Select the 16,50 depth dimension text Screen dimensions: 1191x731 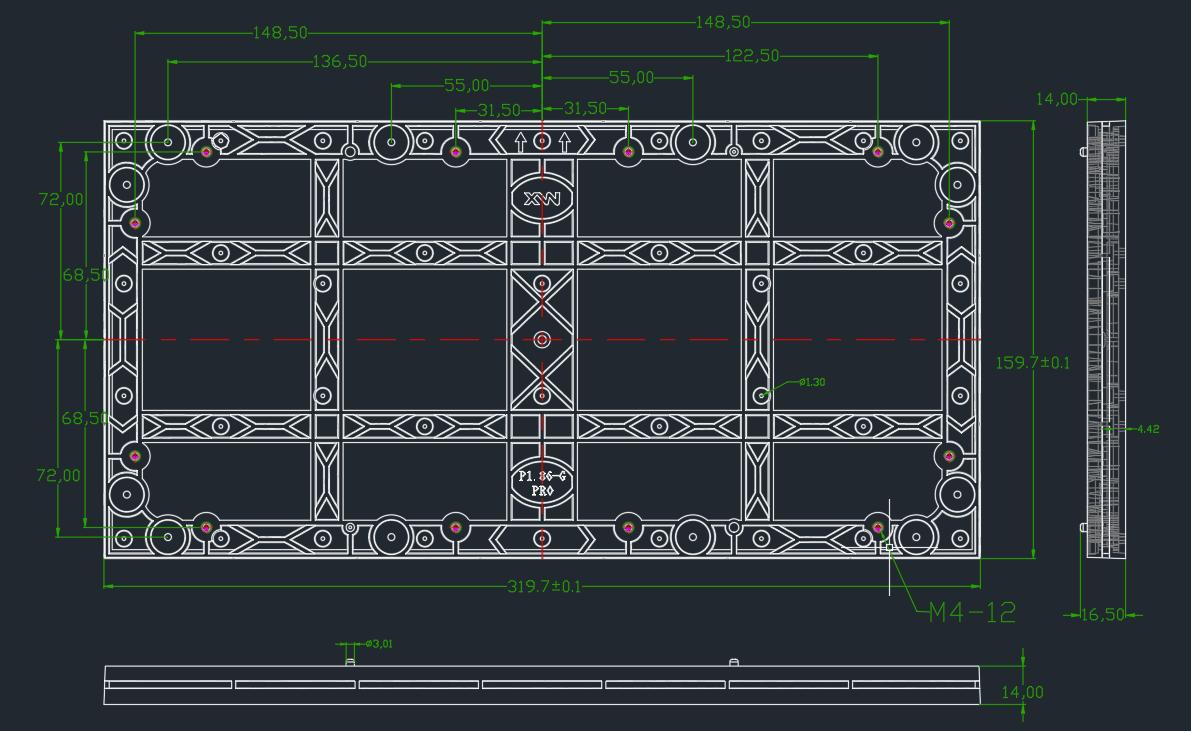tap(1102, 614)
